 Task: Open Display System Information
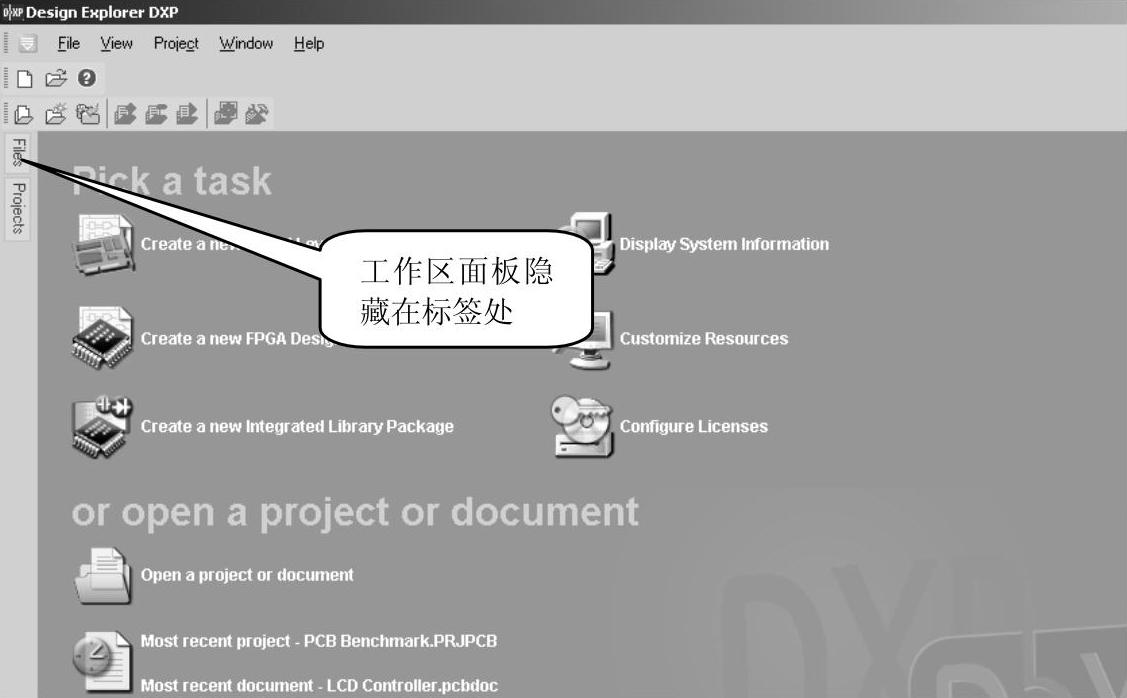724,244
